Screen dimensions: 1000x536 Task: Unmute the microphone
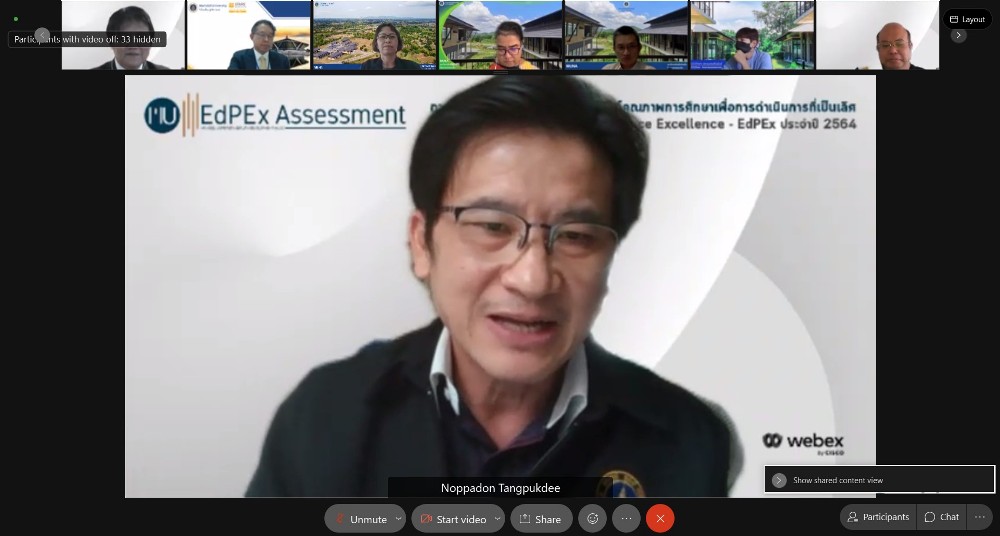pos(360,519)
